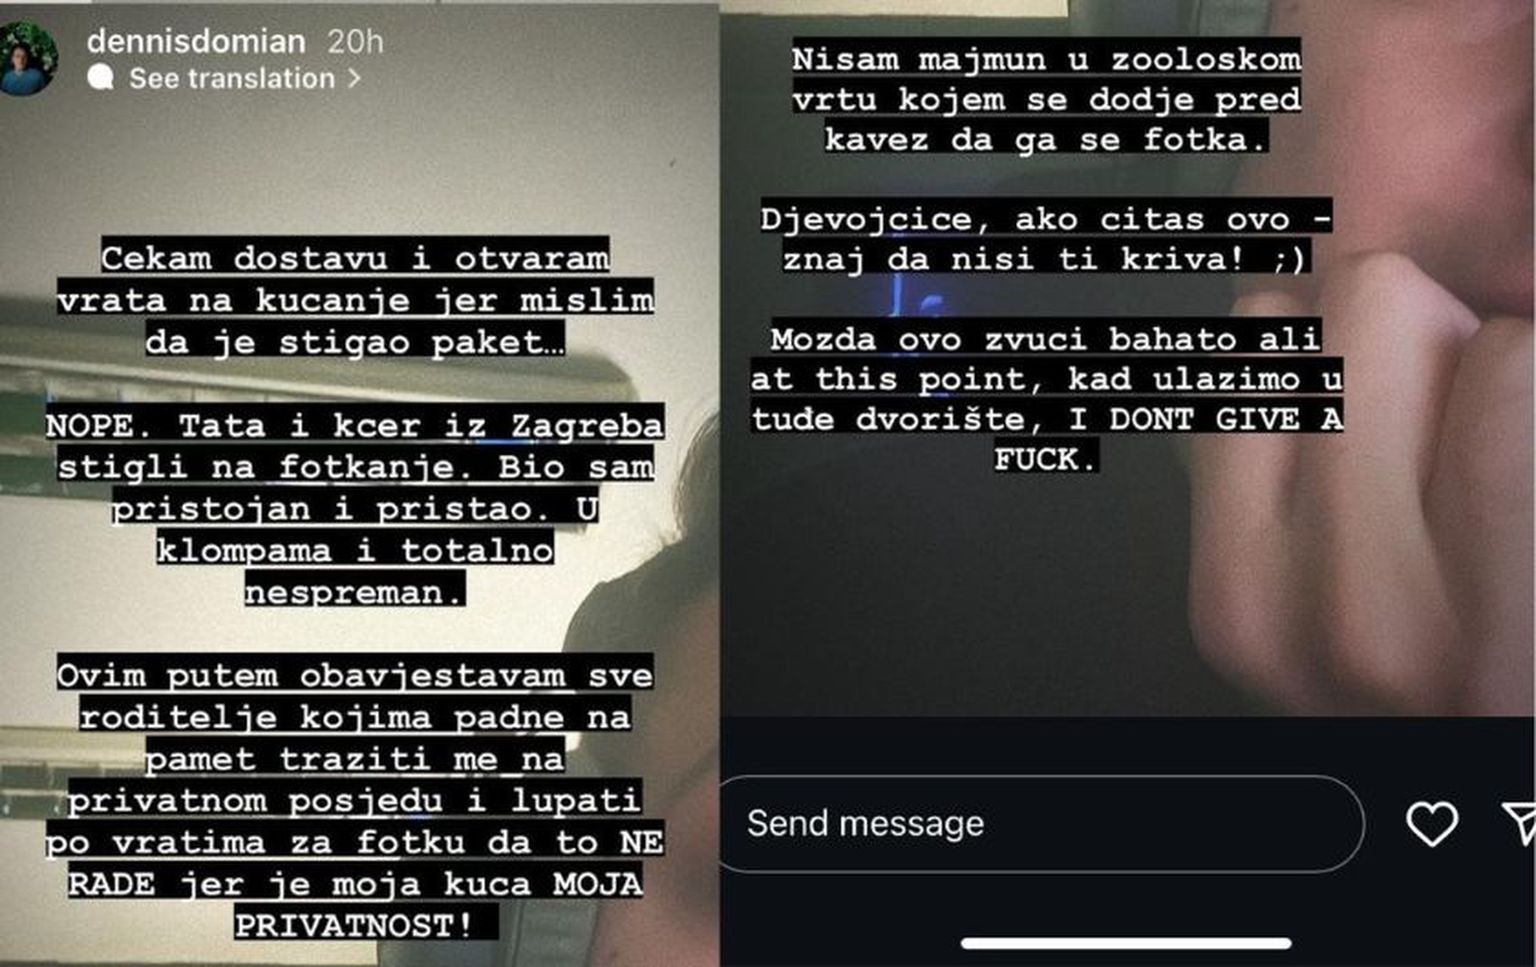
Task: Click the word 'nespreman.' in the left story
Action: (x=354, y=592)
